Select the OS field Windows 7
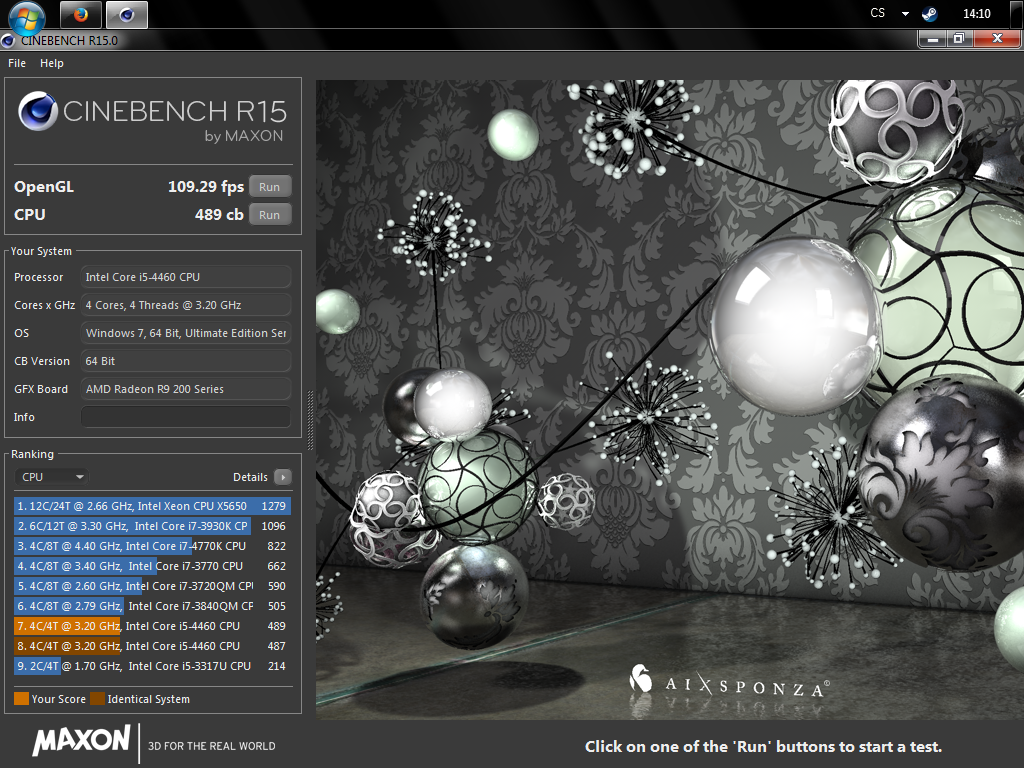 click(x=186, y=333)
